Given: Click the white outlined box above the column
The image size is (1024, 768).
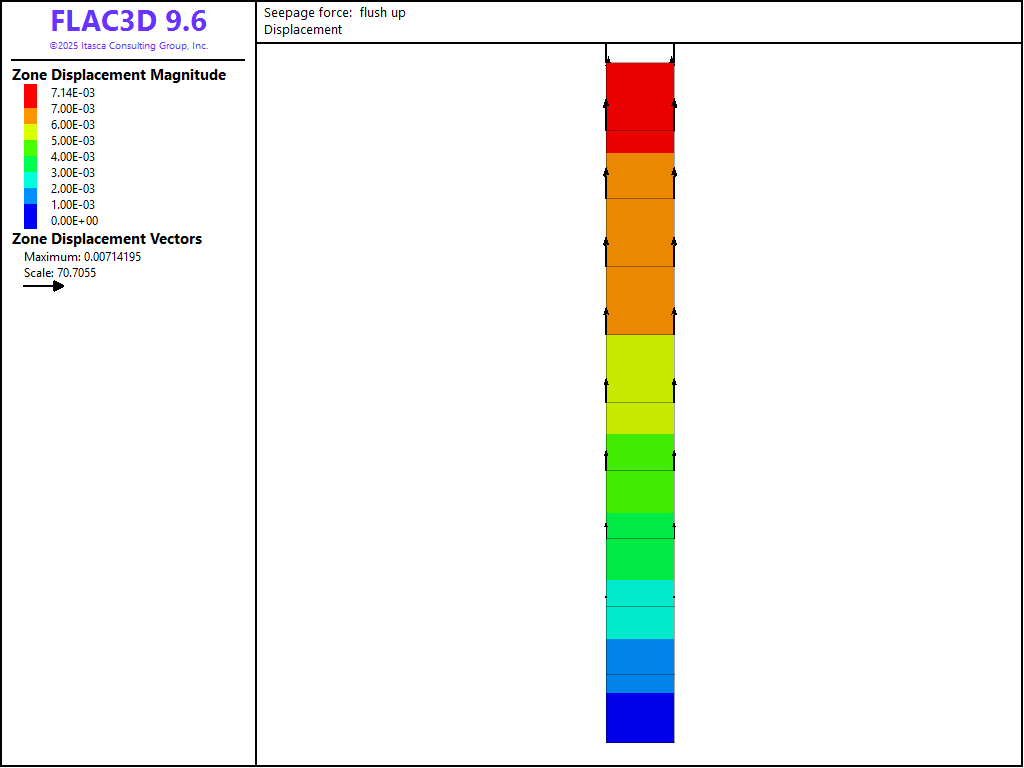Looking at the screenshot, I should (640, 53).
